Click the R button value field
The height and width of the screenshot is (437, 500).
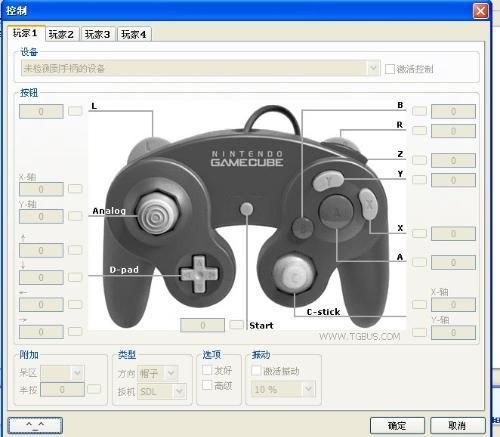pyautogui.click(x=453, y=131)
